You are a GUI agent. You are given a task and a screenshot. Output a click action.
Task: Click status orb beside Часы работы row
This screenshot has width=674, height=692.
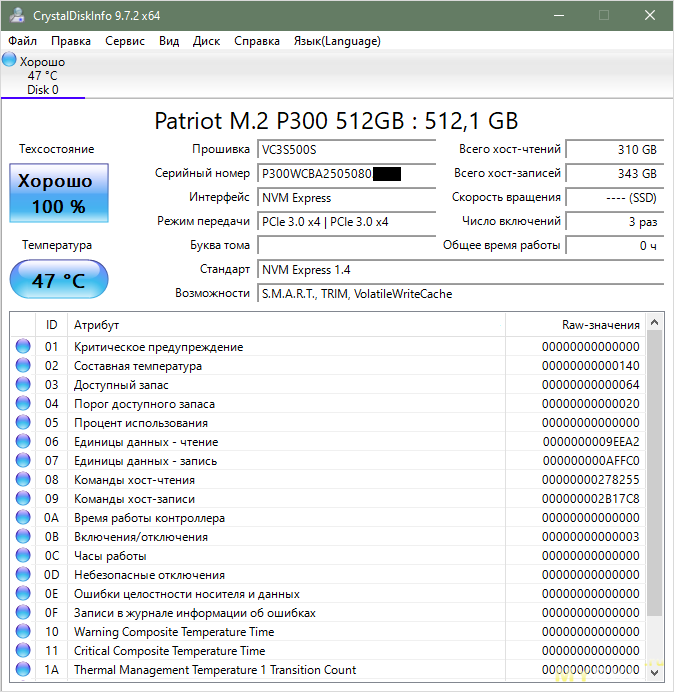[x=23, y=556]
